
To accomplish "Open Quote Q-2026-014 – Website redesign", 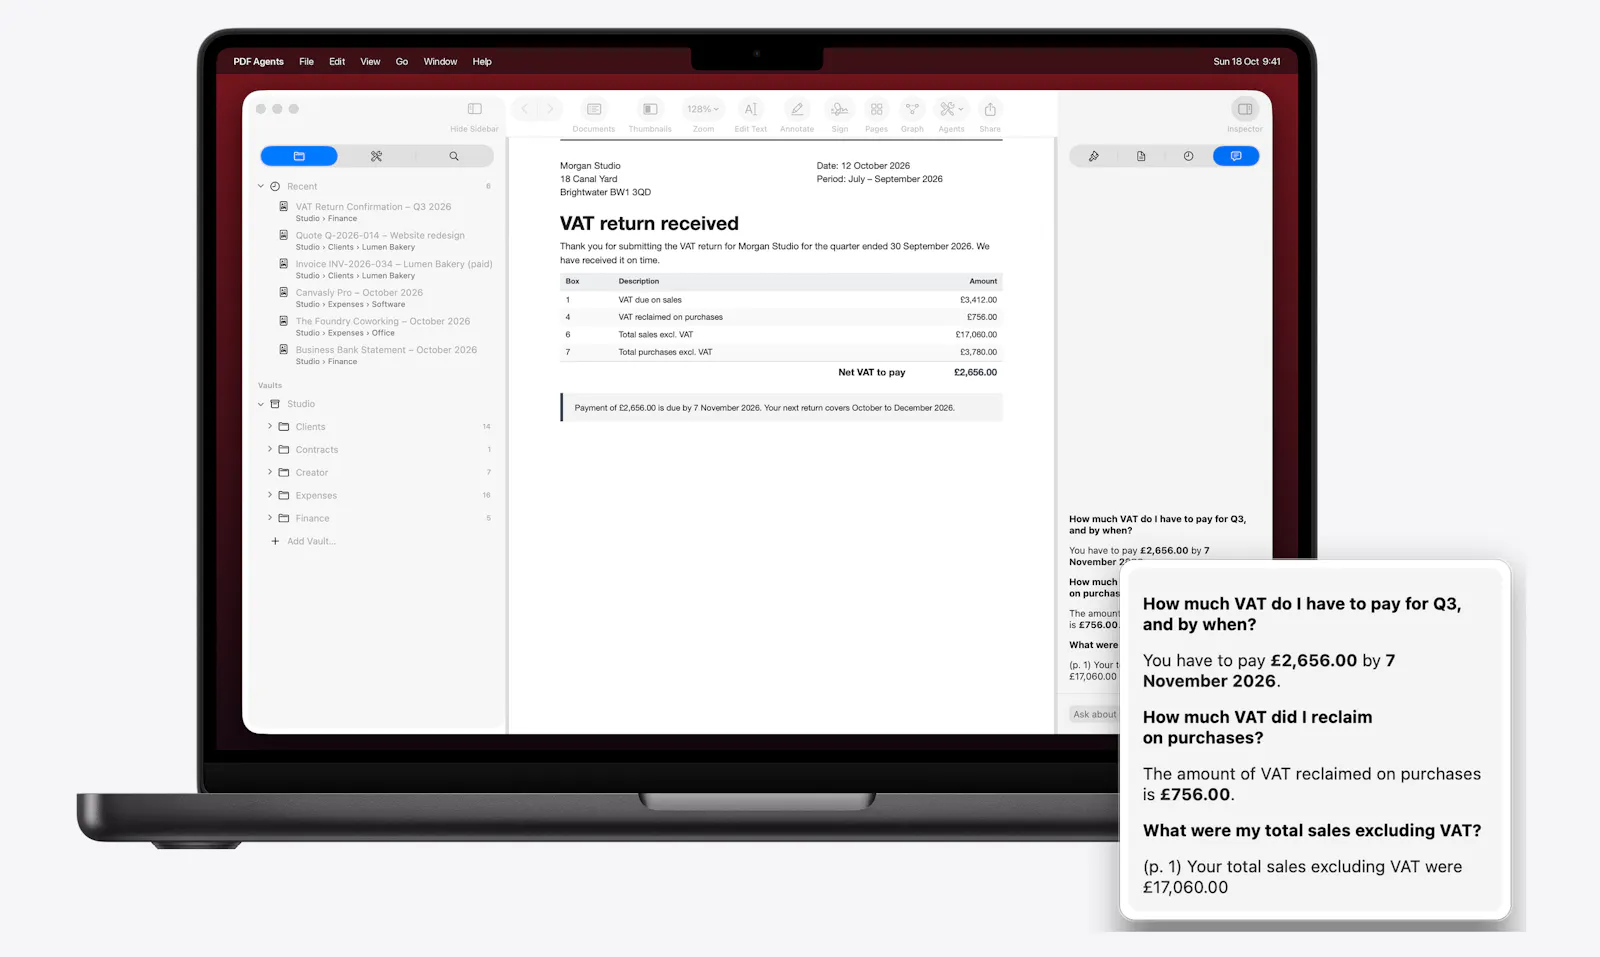I will 380,236.
